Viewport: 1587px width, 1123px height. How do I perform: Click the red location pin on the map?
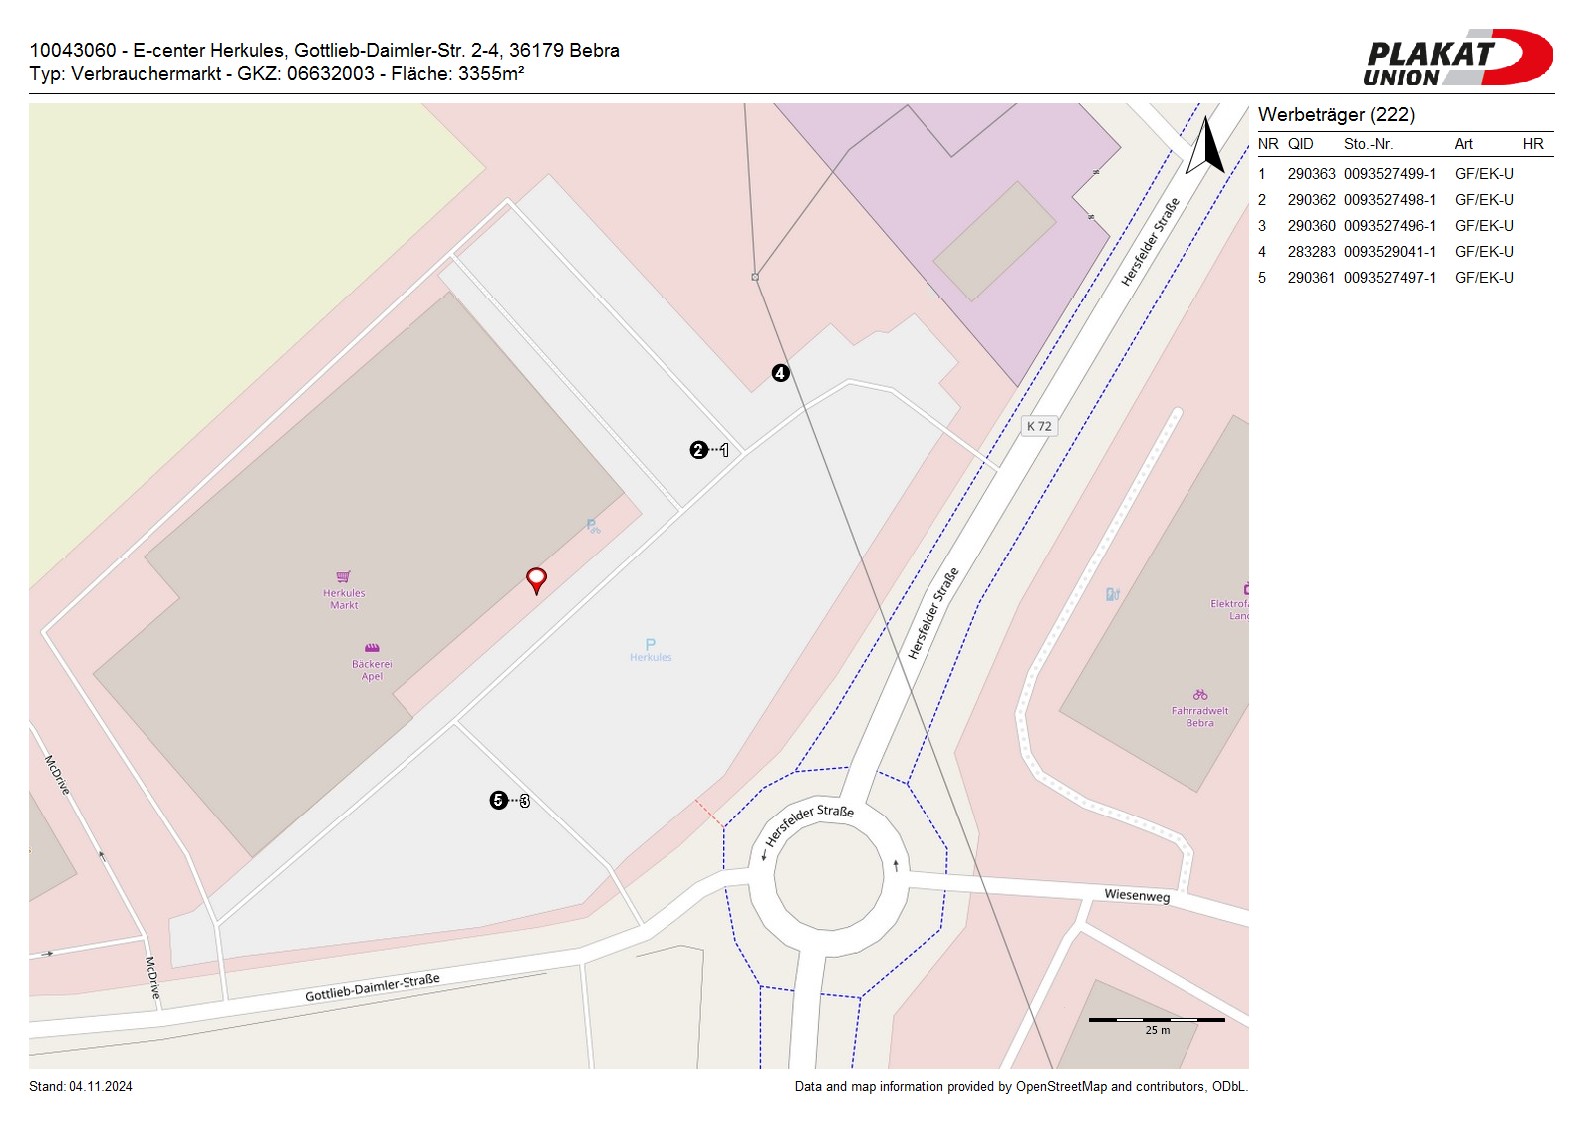tap(536, 579)
